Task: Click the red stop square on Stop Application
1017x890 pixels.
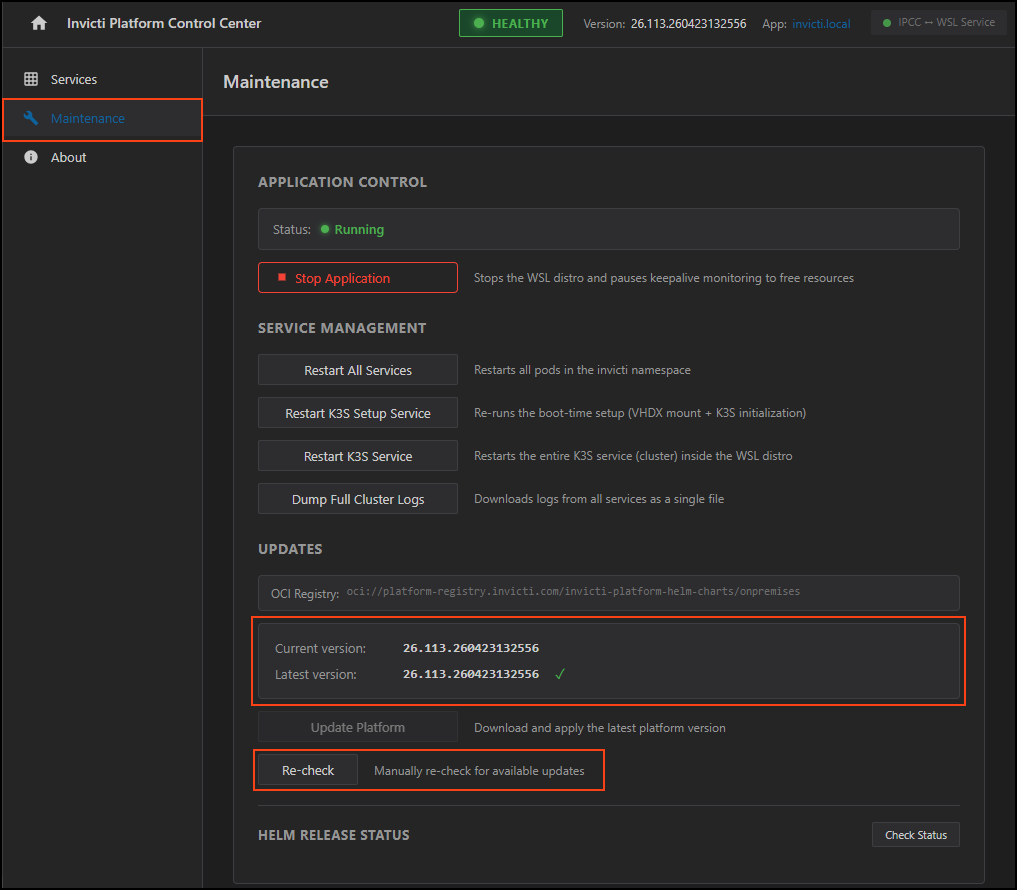Action: point(280,277)
